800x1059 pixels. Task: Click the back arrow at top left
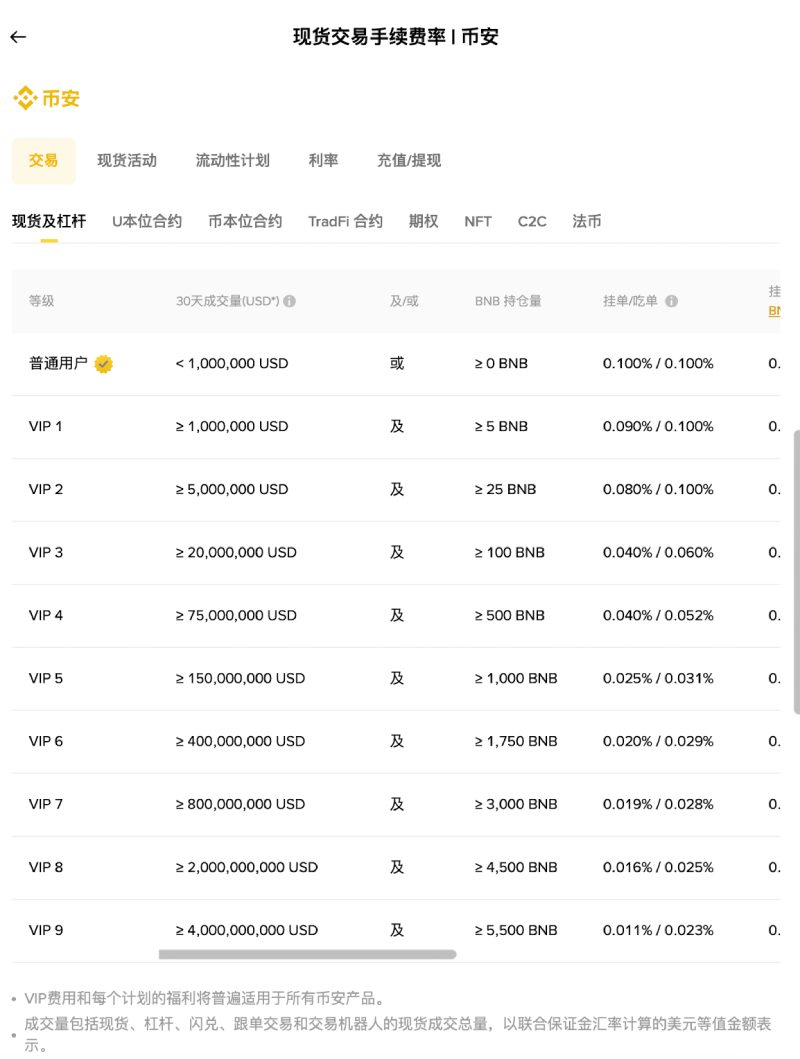[x=17, y=37]
